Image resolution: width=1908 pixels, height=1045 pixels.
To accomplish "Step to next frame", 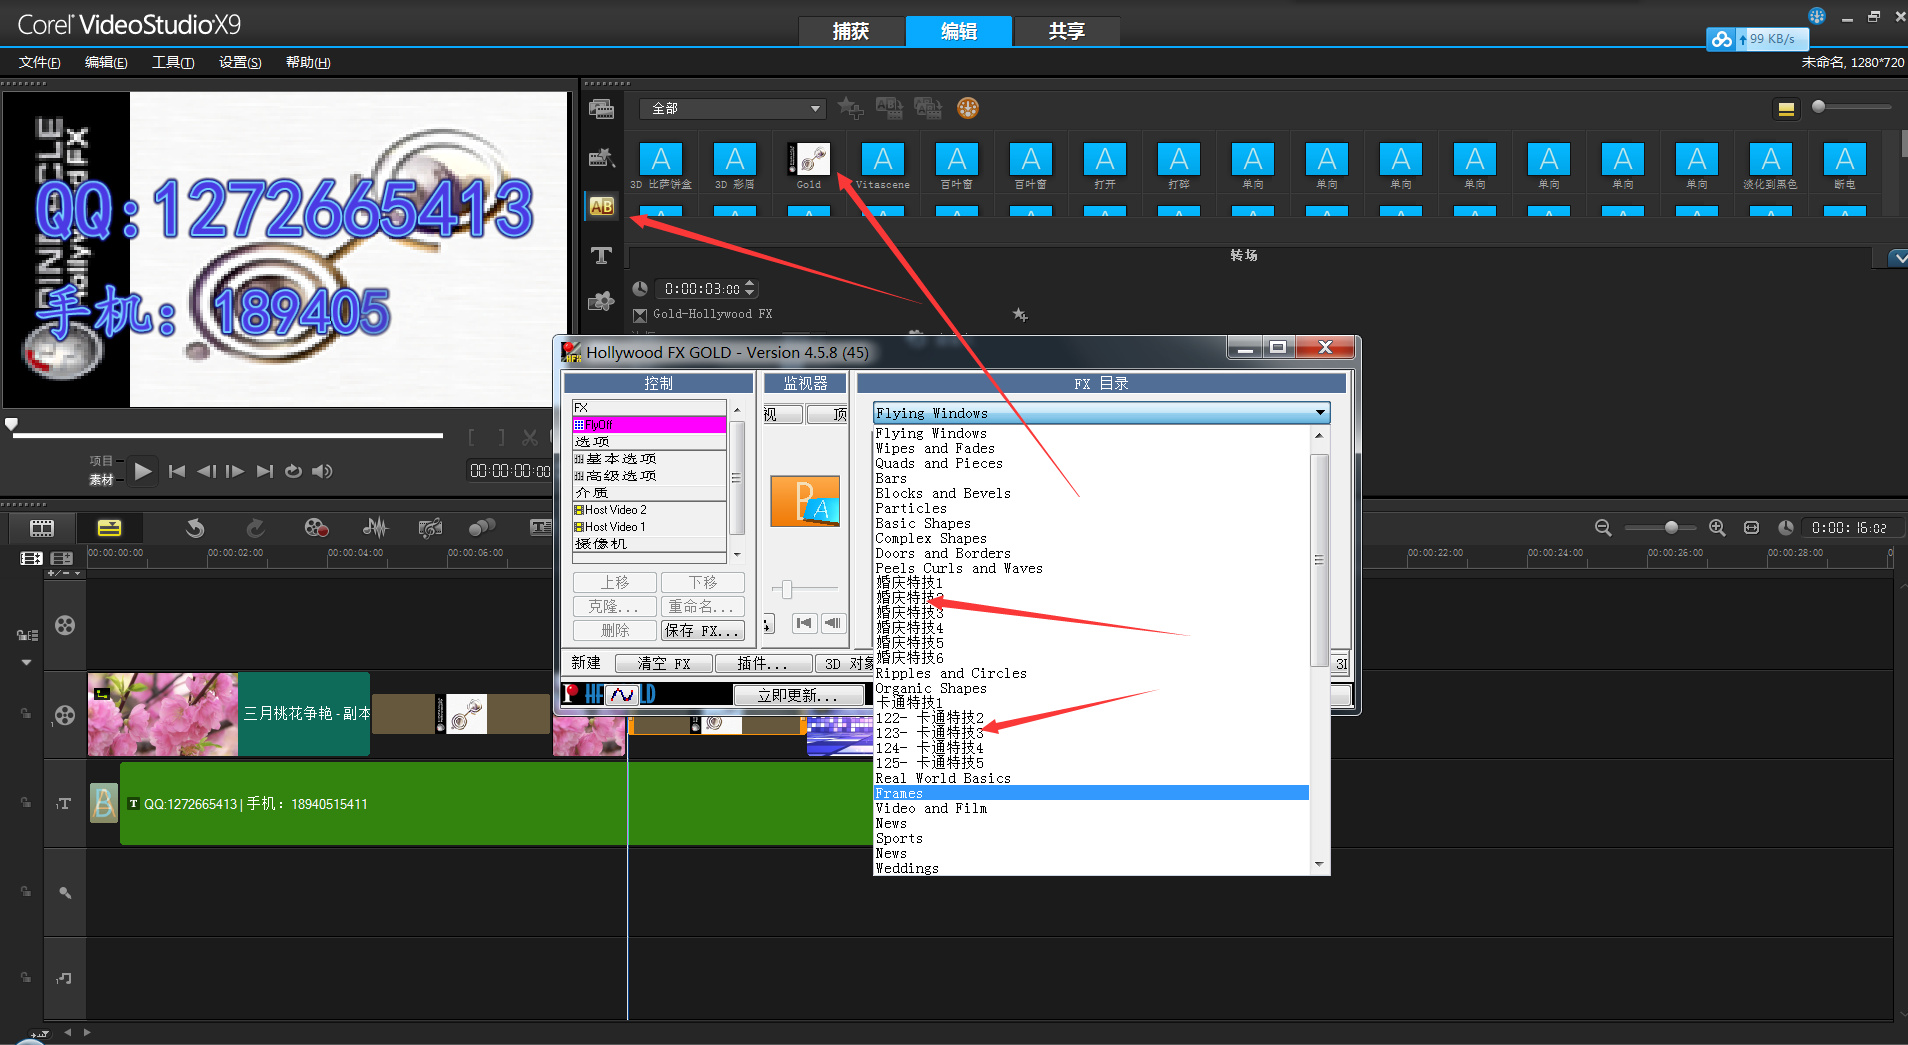I will [235, 471].
